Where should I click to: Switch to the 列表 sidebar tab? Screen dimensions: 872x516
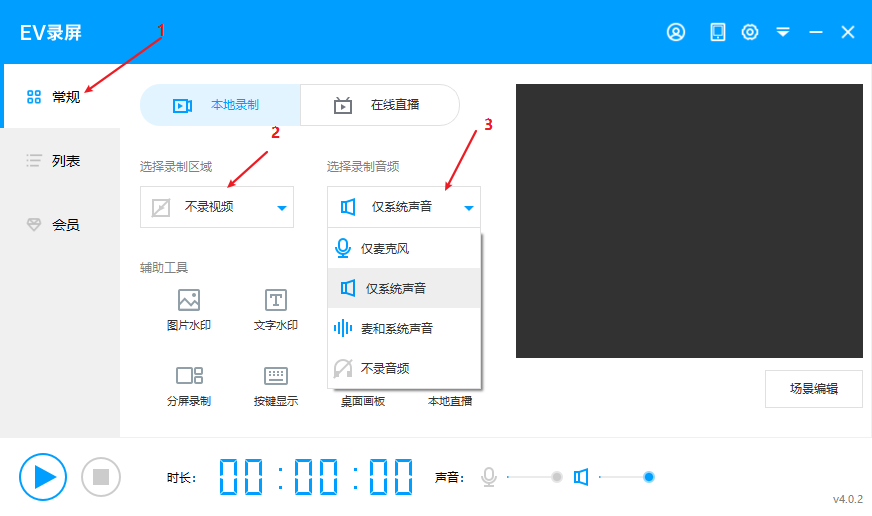[x=60, y=161]
